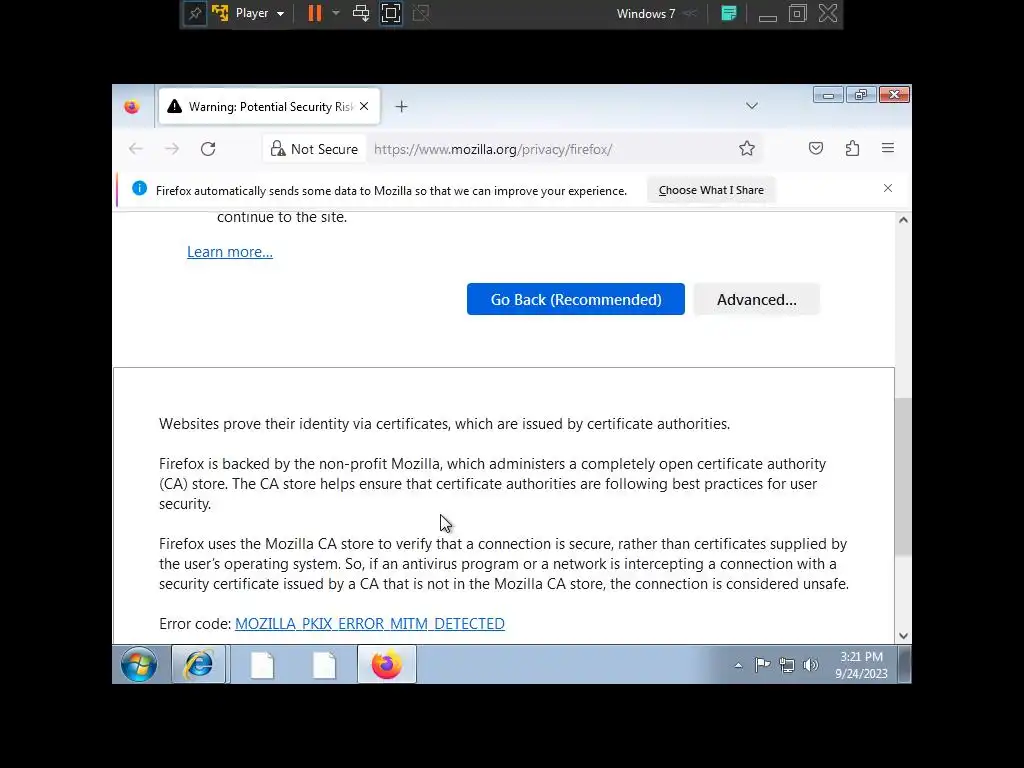The width and height of the screenshot is (1024, 768).
Task: Click the Send Ctrl+Alt+Del icon
Action: coord(360,14)
